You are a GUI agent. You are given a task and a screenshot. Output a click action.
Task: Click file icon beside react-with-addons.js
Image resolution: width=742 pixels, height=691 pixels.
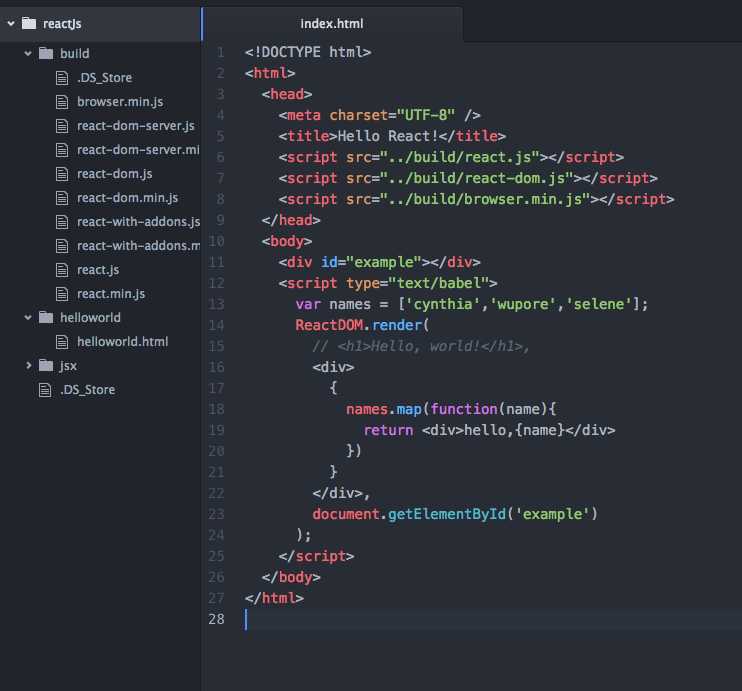coord(62,222)
